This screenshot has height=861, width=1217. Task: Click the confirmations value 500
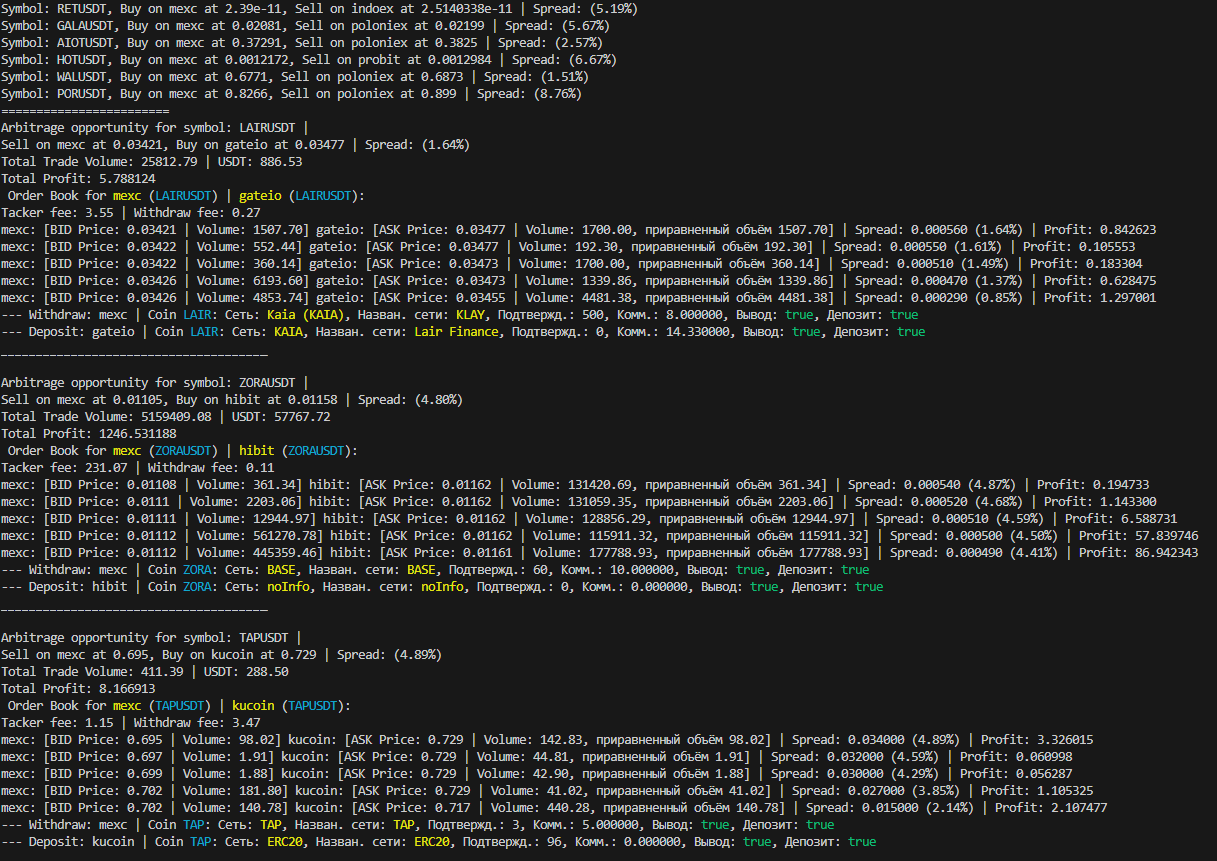[590, 314]
